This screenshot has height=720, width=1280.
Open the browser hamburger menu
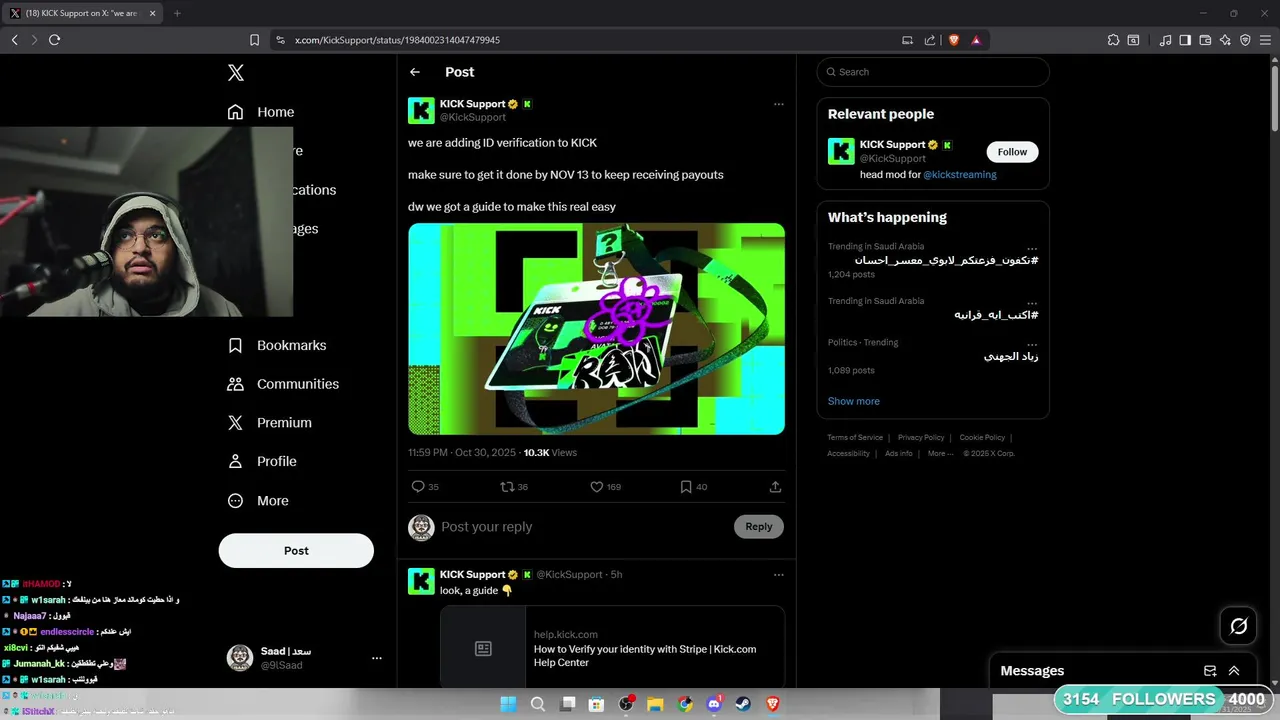click(x=1265, y=40)
